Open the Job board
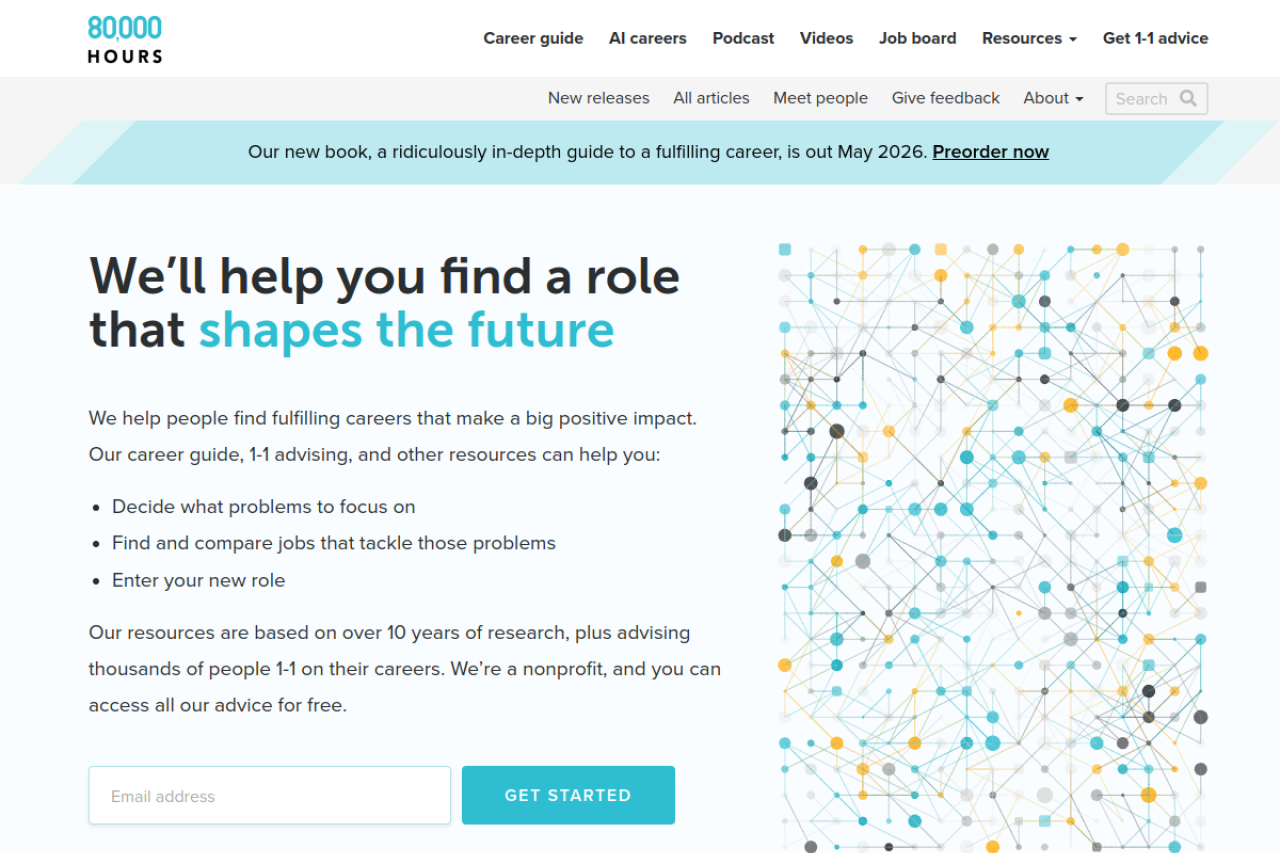Image resolution: width=1280 pixels, height=853 pixels. [917, 38]
